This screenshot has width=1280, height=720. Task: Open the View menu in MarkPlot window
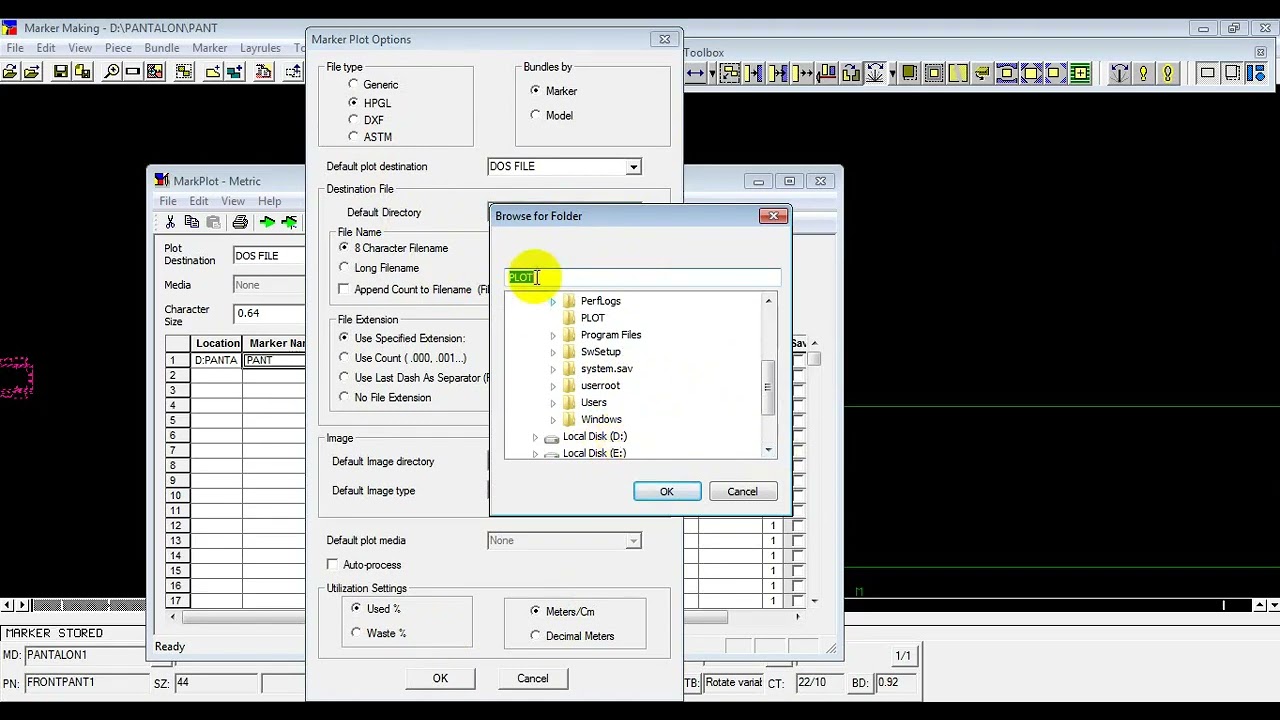(x=233, y=201)
